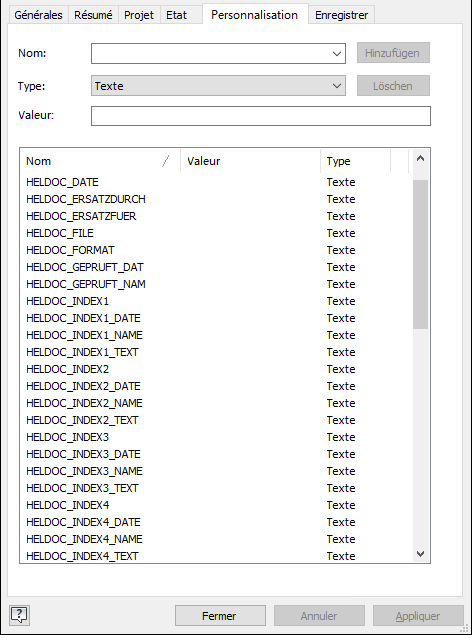The height and width of the screenshot is (635, 472).
Task: Click the Fermer button
Action: coord(220,616)
